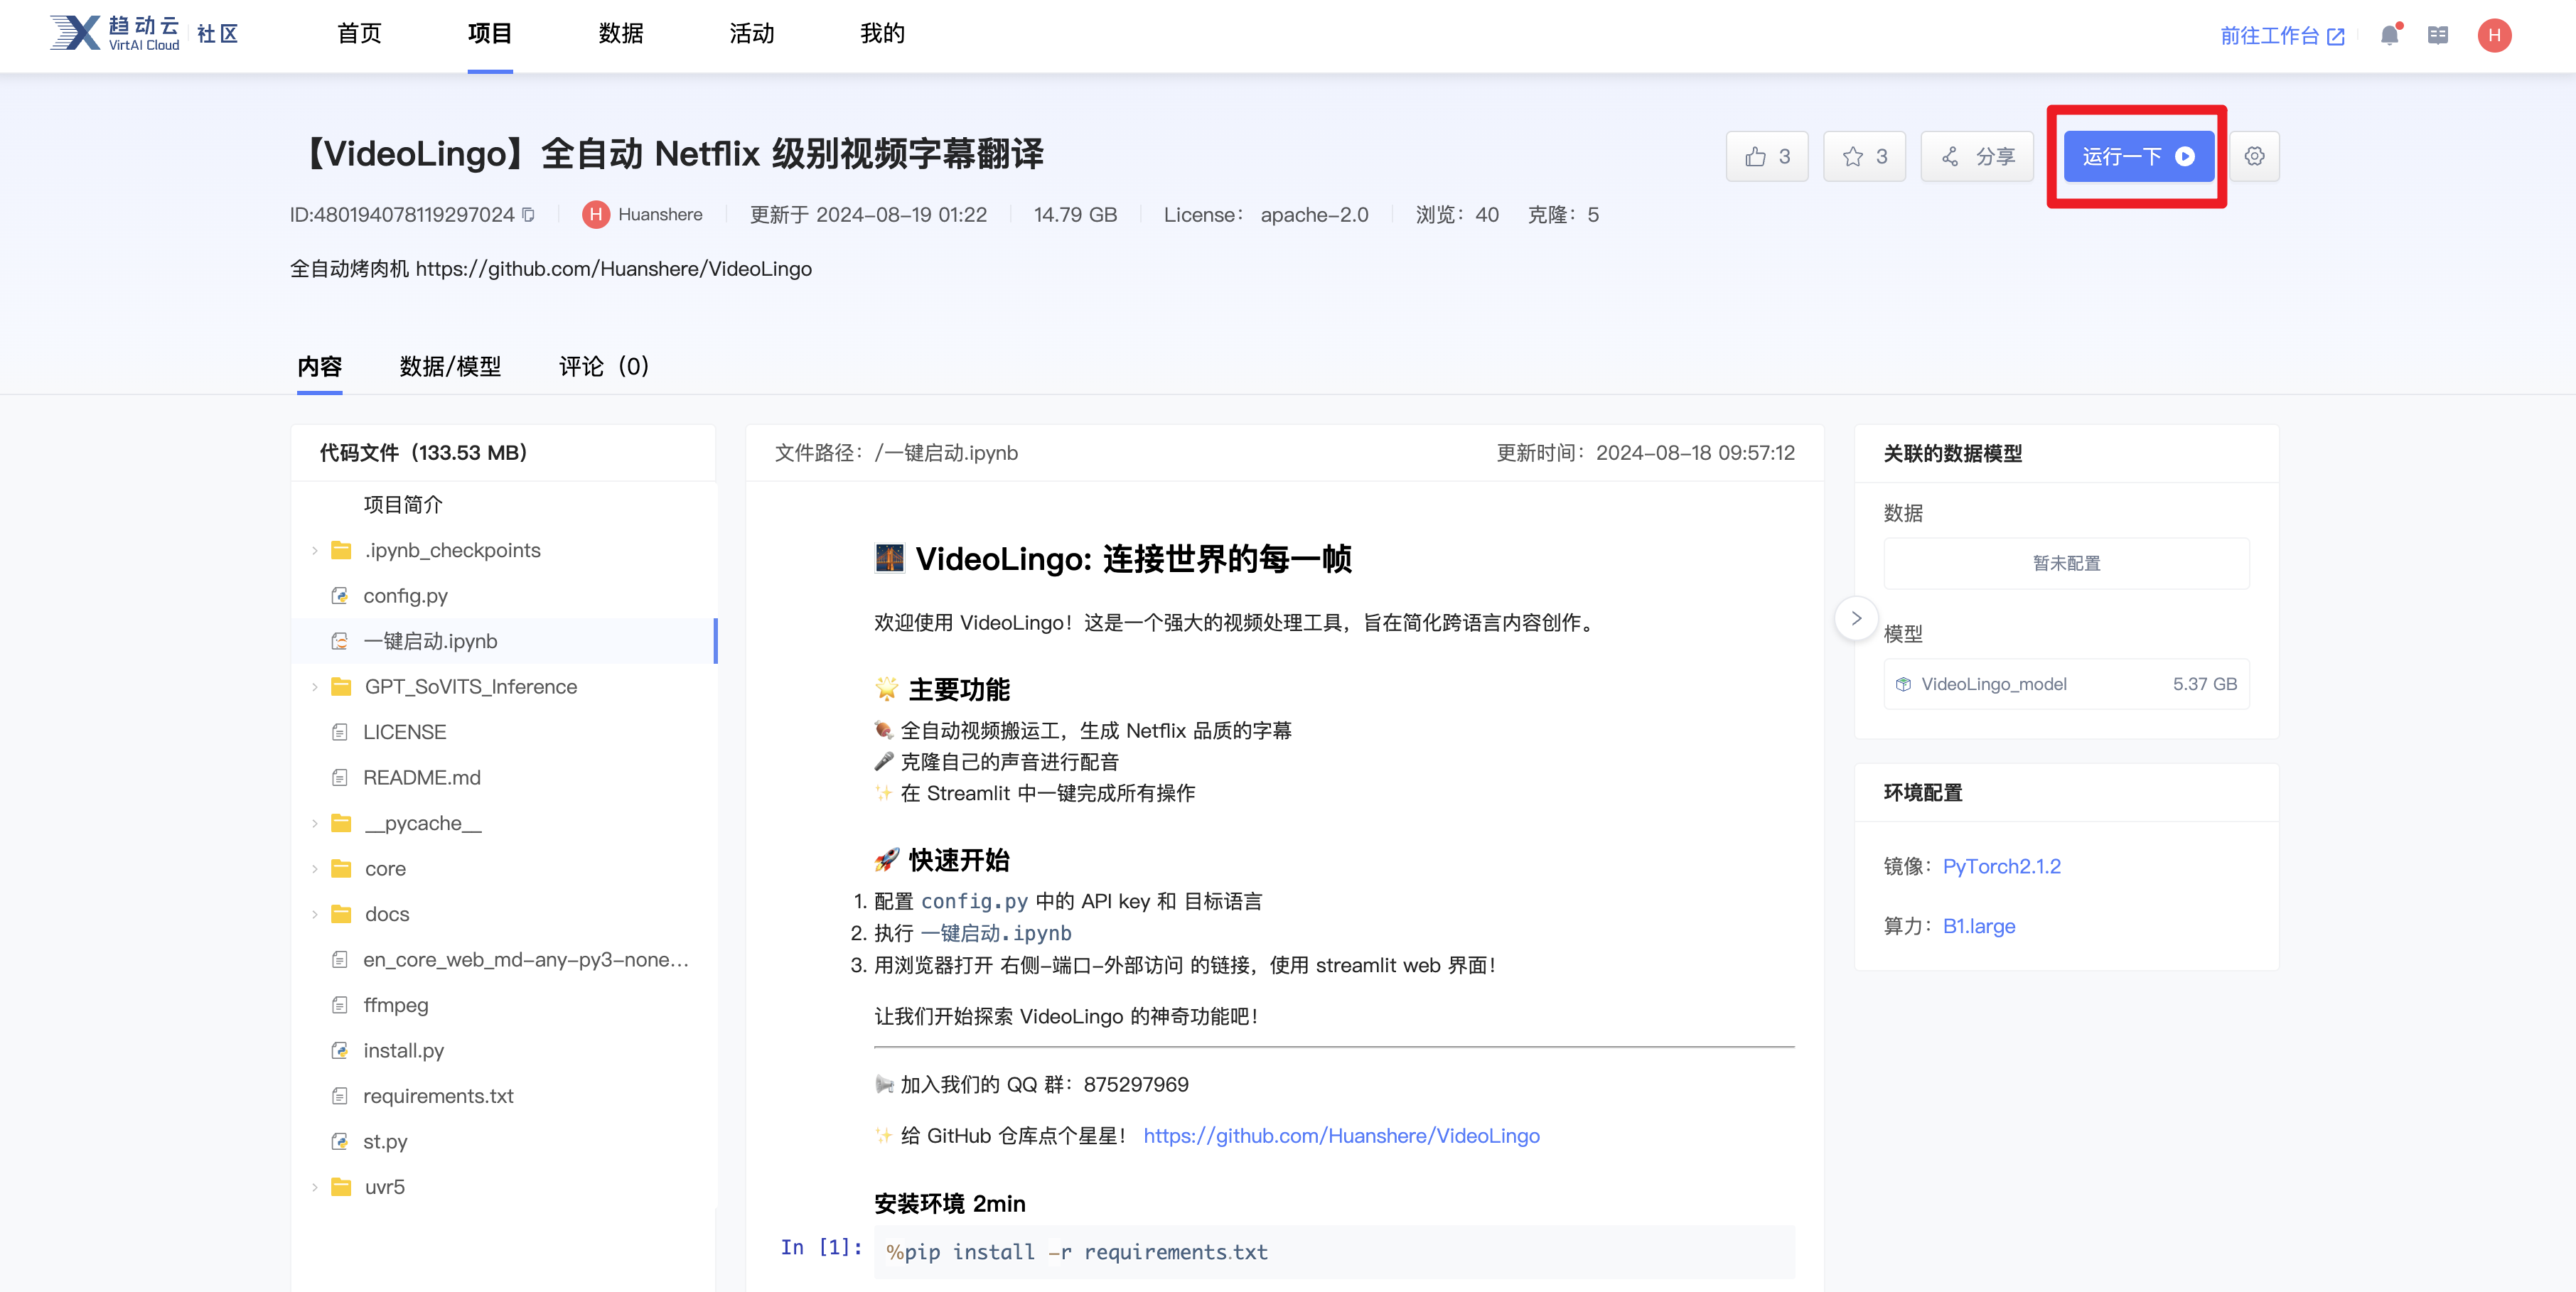Select the 项目 navigation item
Screen dimensions: 2576x1292
pos(490,34)
